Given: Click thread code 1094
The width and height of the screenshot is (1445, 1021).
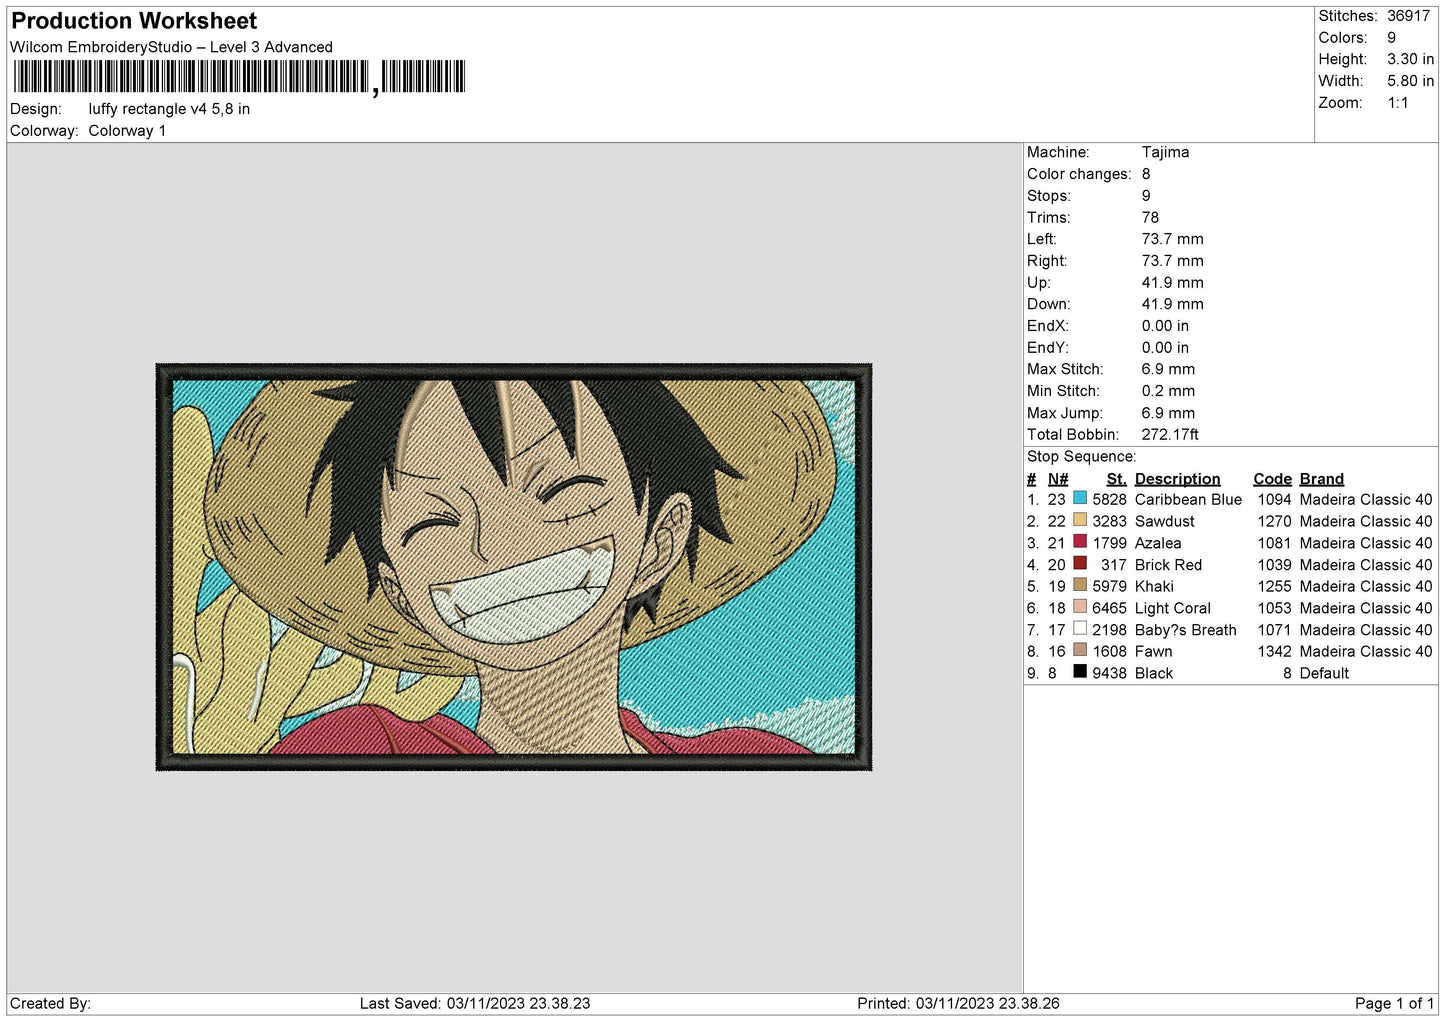Looking at the screenshot, I should pyautogui.click(x=1274, y=500).
